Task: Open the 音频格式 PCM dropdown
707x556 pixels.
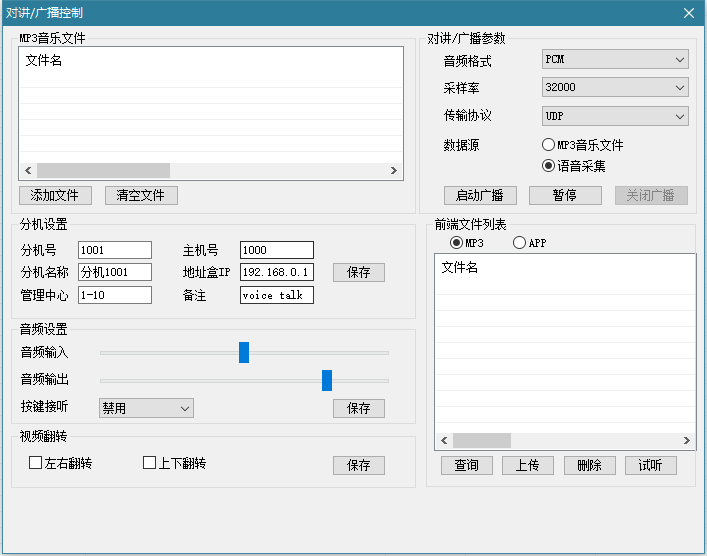Action: (x=615, y=60)
